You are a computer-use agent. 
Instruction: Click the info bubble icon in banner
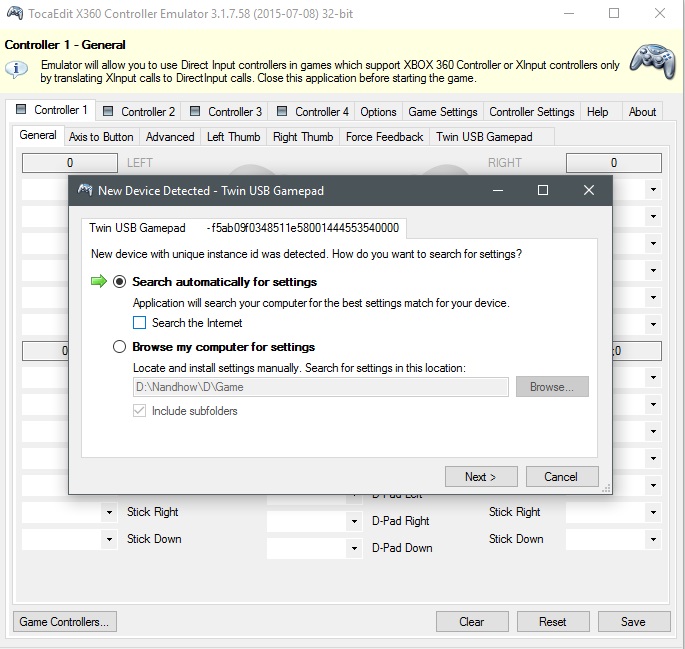[x=17, y=69]
